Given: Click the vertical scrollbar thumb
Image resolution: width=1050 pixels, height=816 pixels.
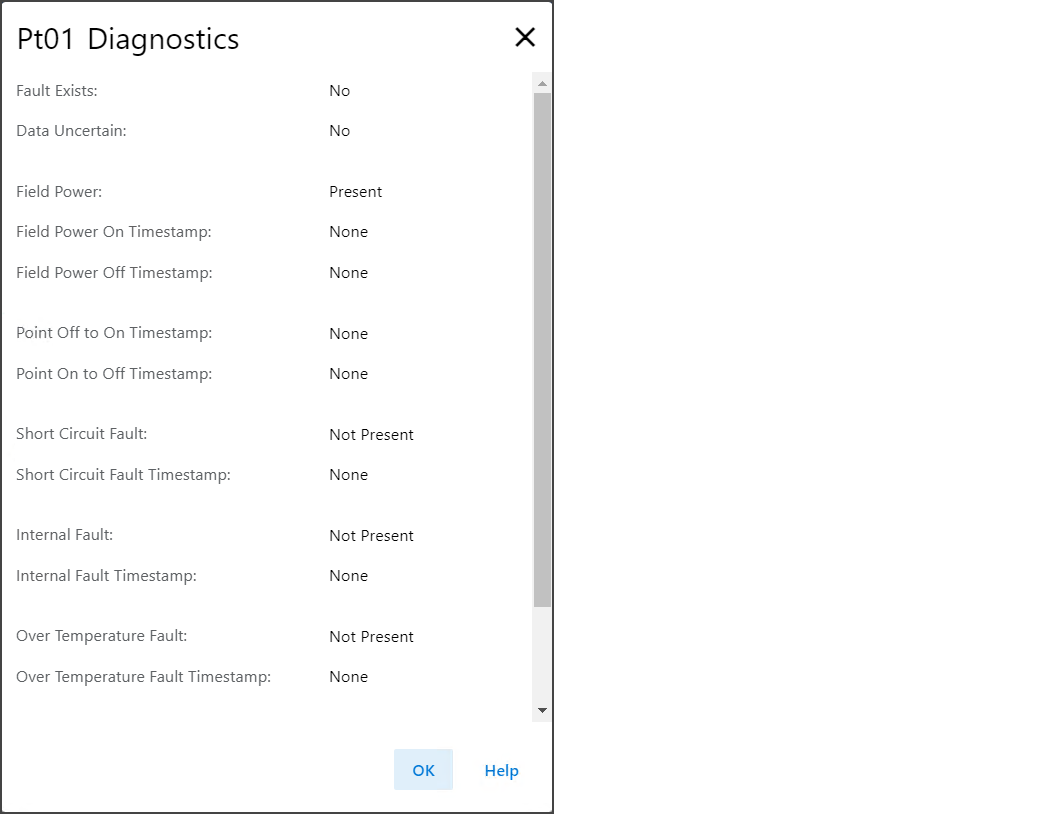Looking at the screenshot, I should coord(542,350).
